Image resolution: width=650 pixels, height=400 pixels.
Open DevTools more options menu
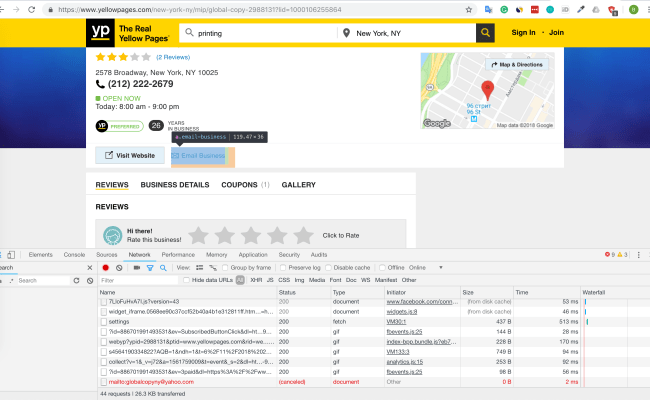(638, 255)
